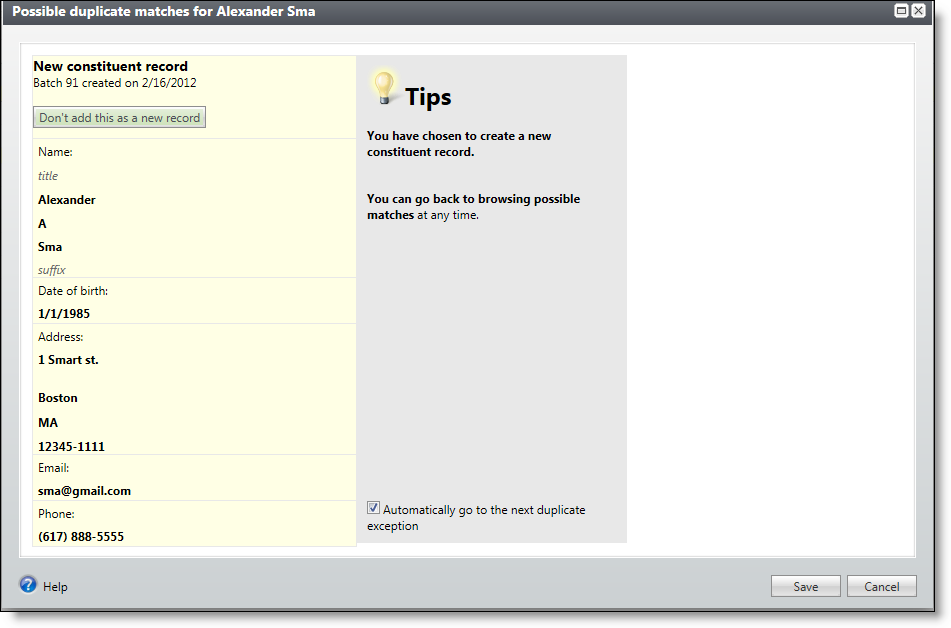Select the email sma@gmail.com
This screenshot has width=951, height=628.
tap(84, 491)
